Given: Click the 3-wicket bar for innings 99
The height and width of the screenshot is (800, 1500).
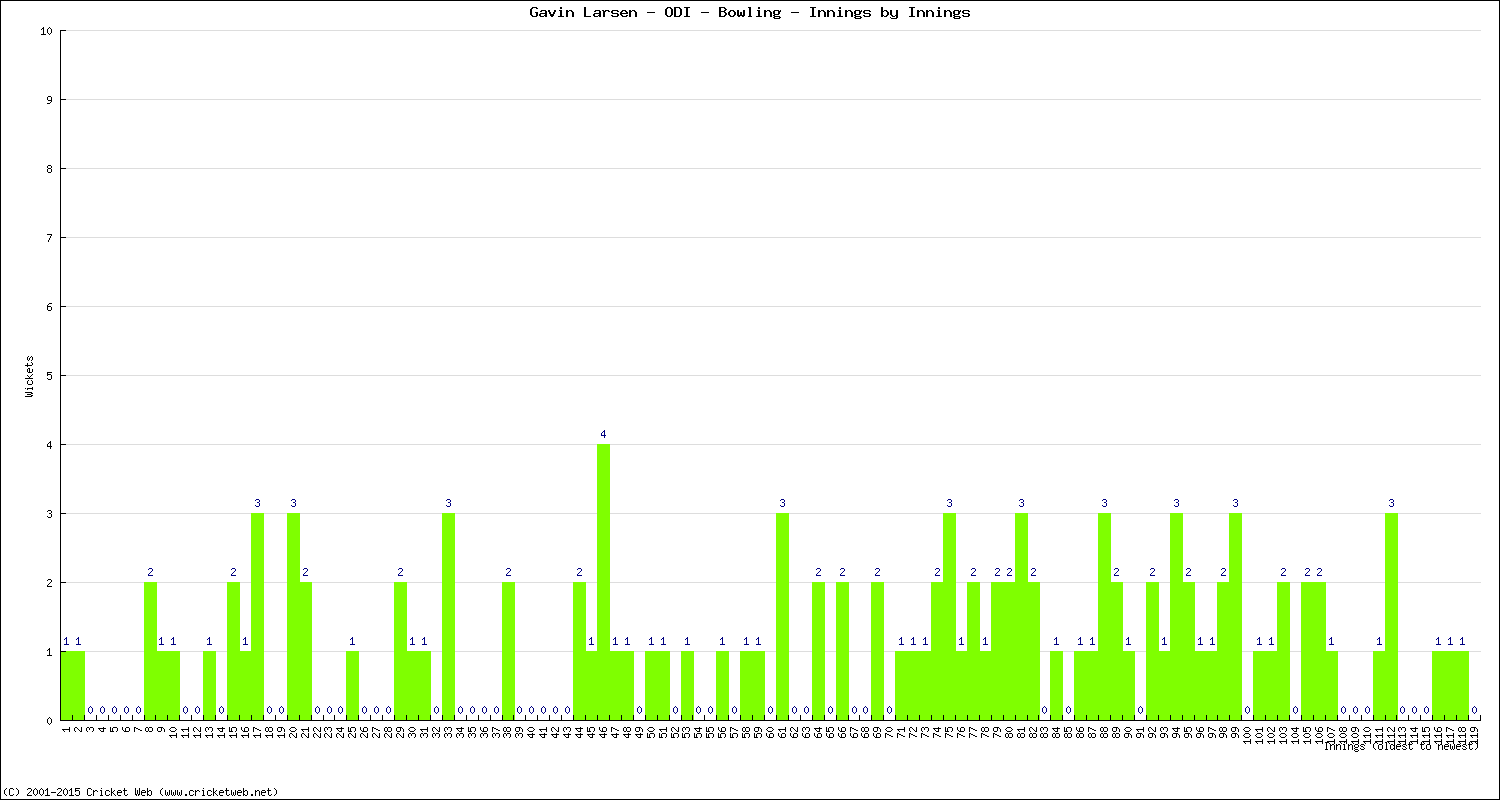Looking at the screenshot, I should click(x=1235, y=616).
